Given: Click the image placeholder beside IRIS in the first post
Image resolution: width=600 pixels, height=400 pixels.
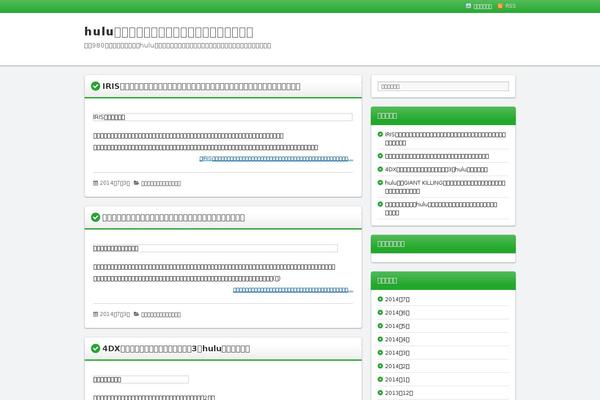Looking at the screenshot, I should pos(223,117).
